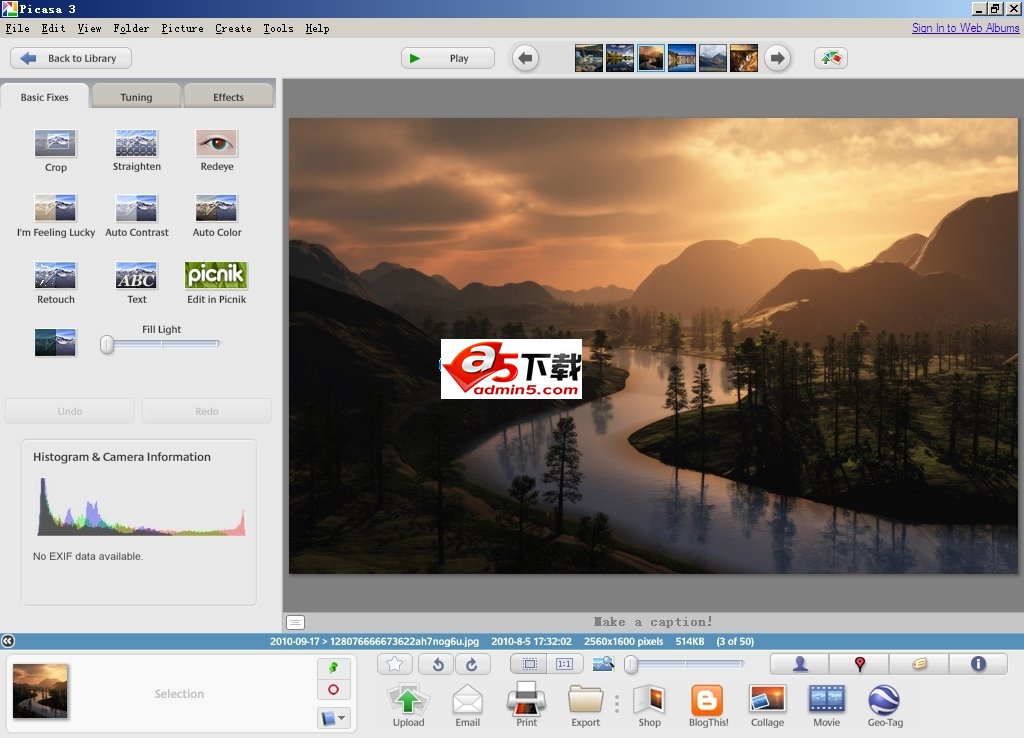Clear the photo tray with red circle
This screenshot has height=738, width=1024.
334,689
